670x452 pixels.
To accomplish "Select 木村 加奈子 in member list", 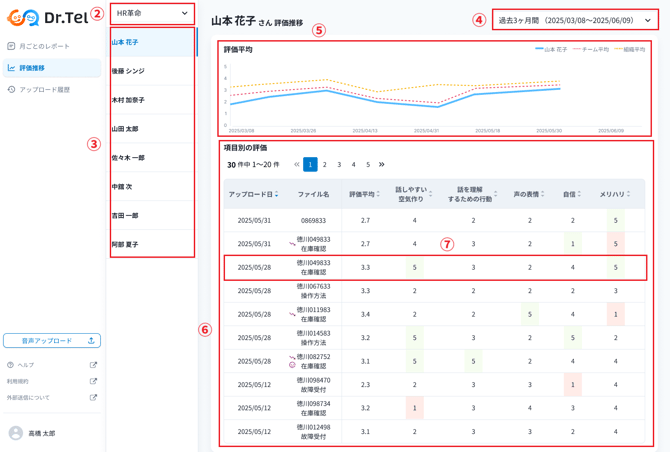I will (152, 100).
